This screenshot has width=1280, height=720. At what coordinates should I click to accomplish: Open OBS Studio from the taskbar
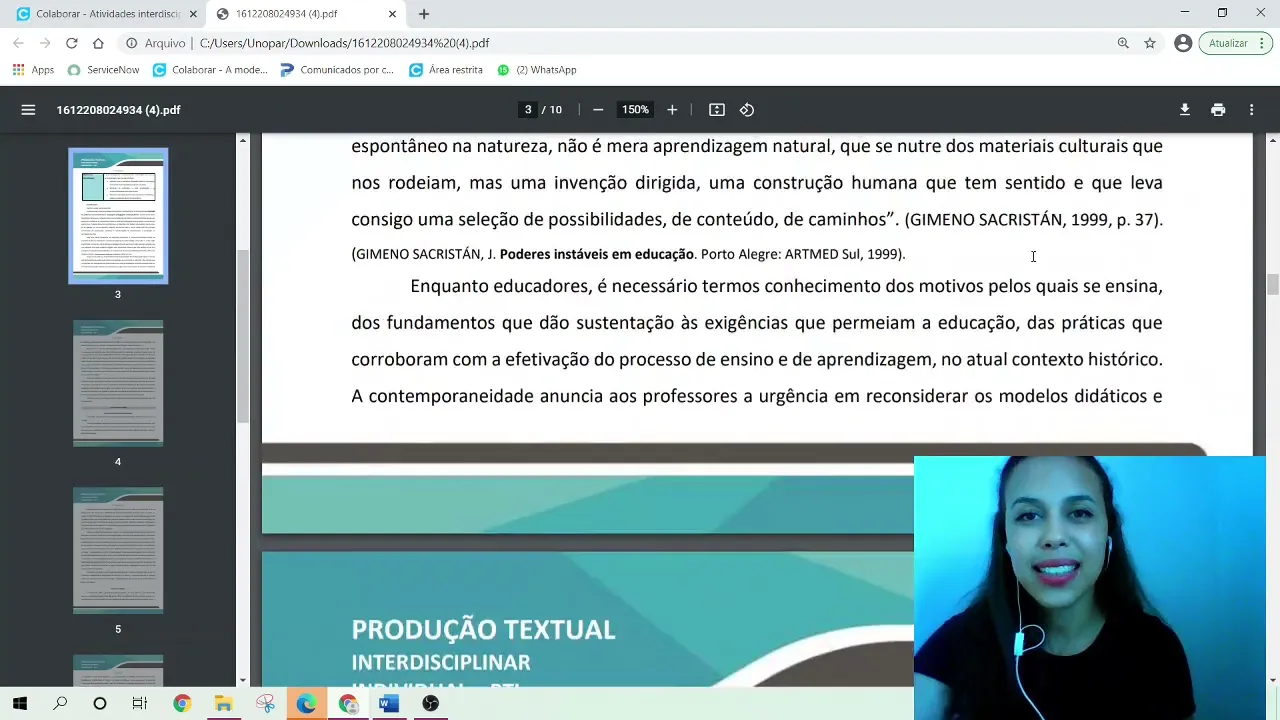coord(430,704)
